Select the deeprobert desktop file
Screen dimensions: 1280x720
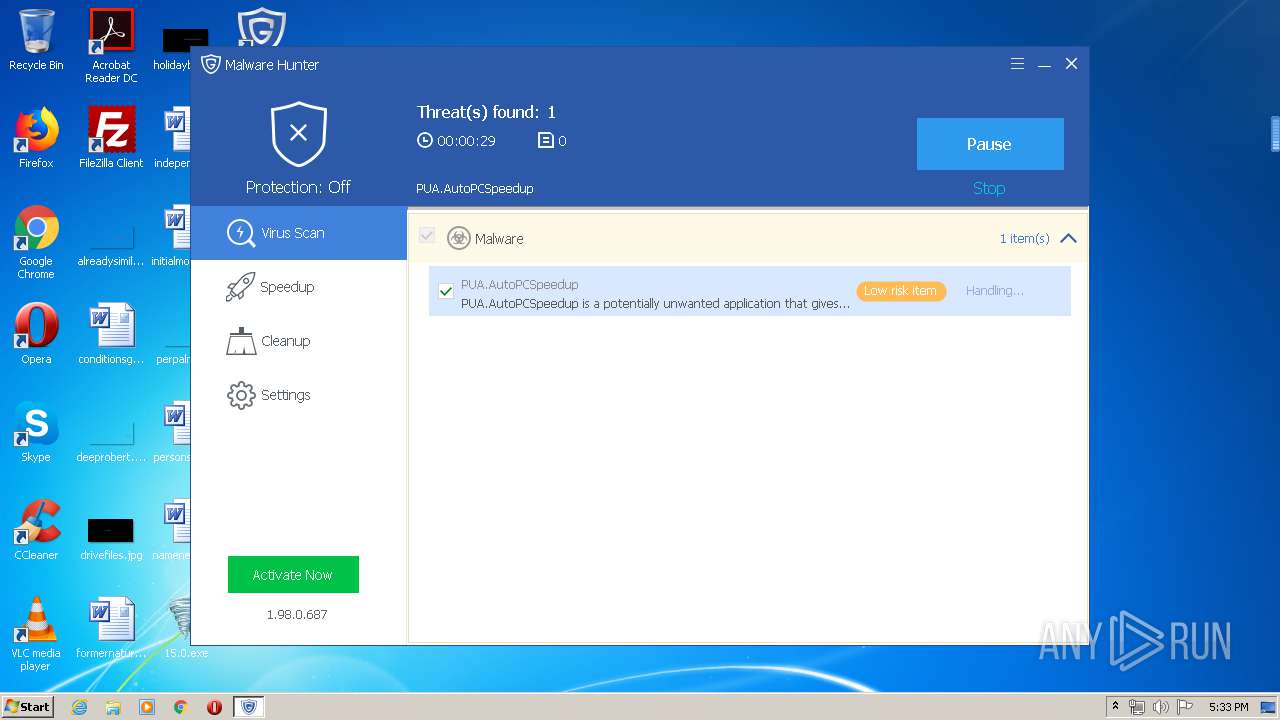point(111,442)
